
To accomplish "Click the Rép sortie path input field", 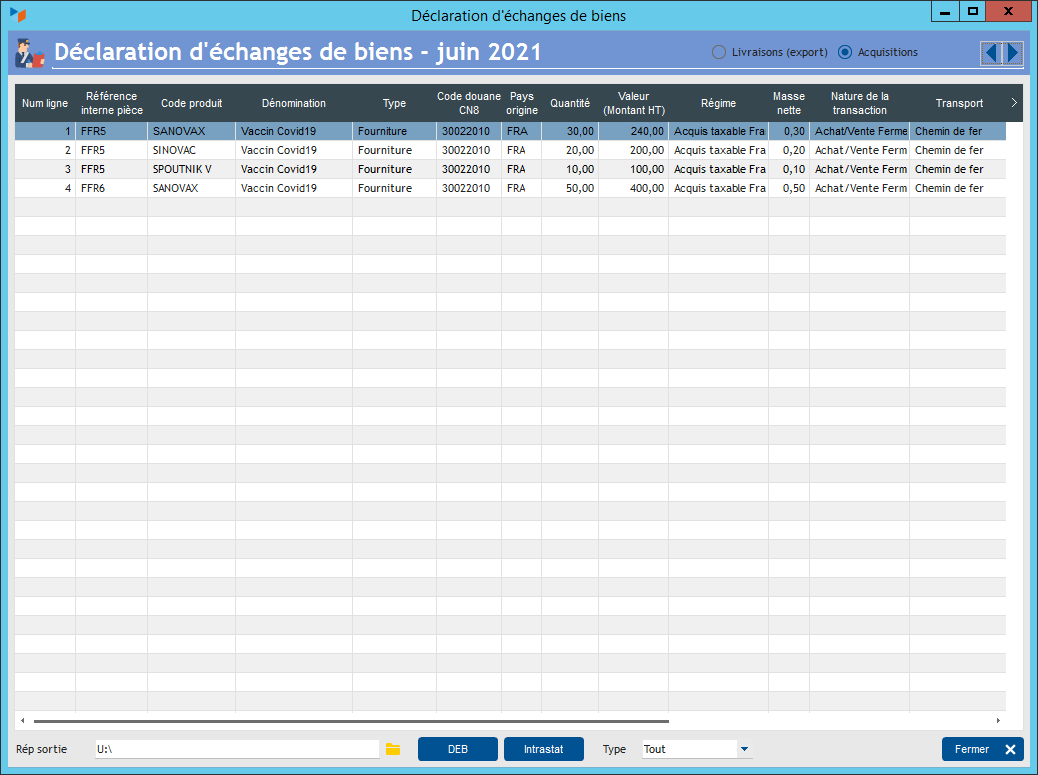I will (x=237, y=749).
